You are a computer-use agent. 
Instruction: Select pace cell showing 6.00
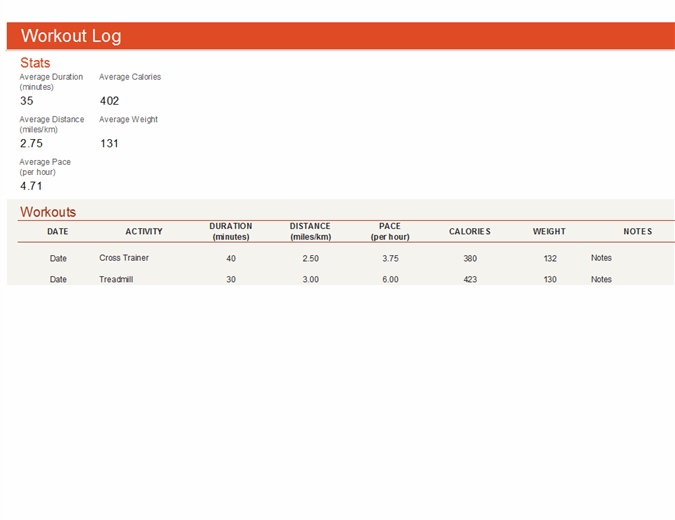[x=390, y=279]
